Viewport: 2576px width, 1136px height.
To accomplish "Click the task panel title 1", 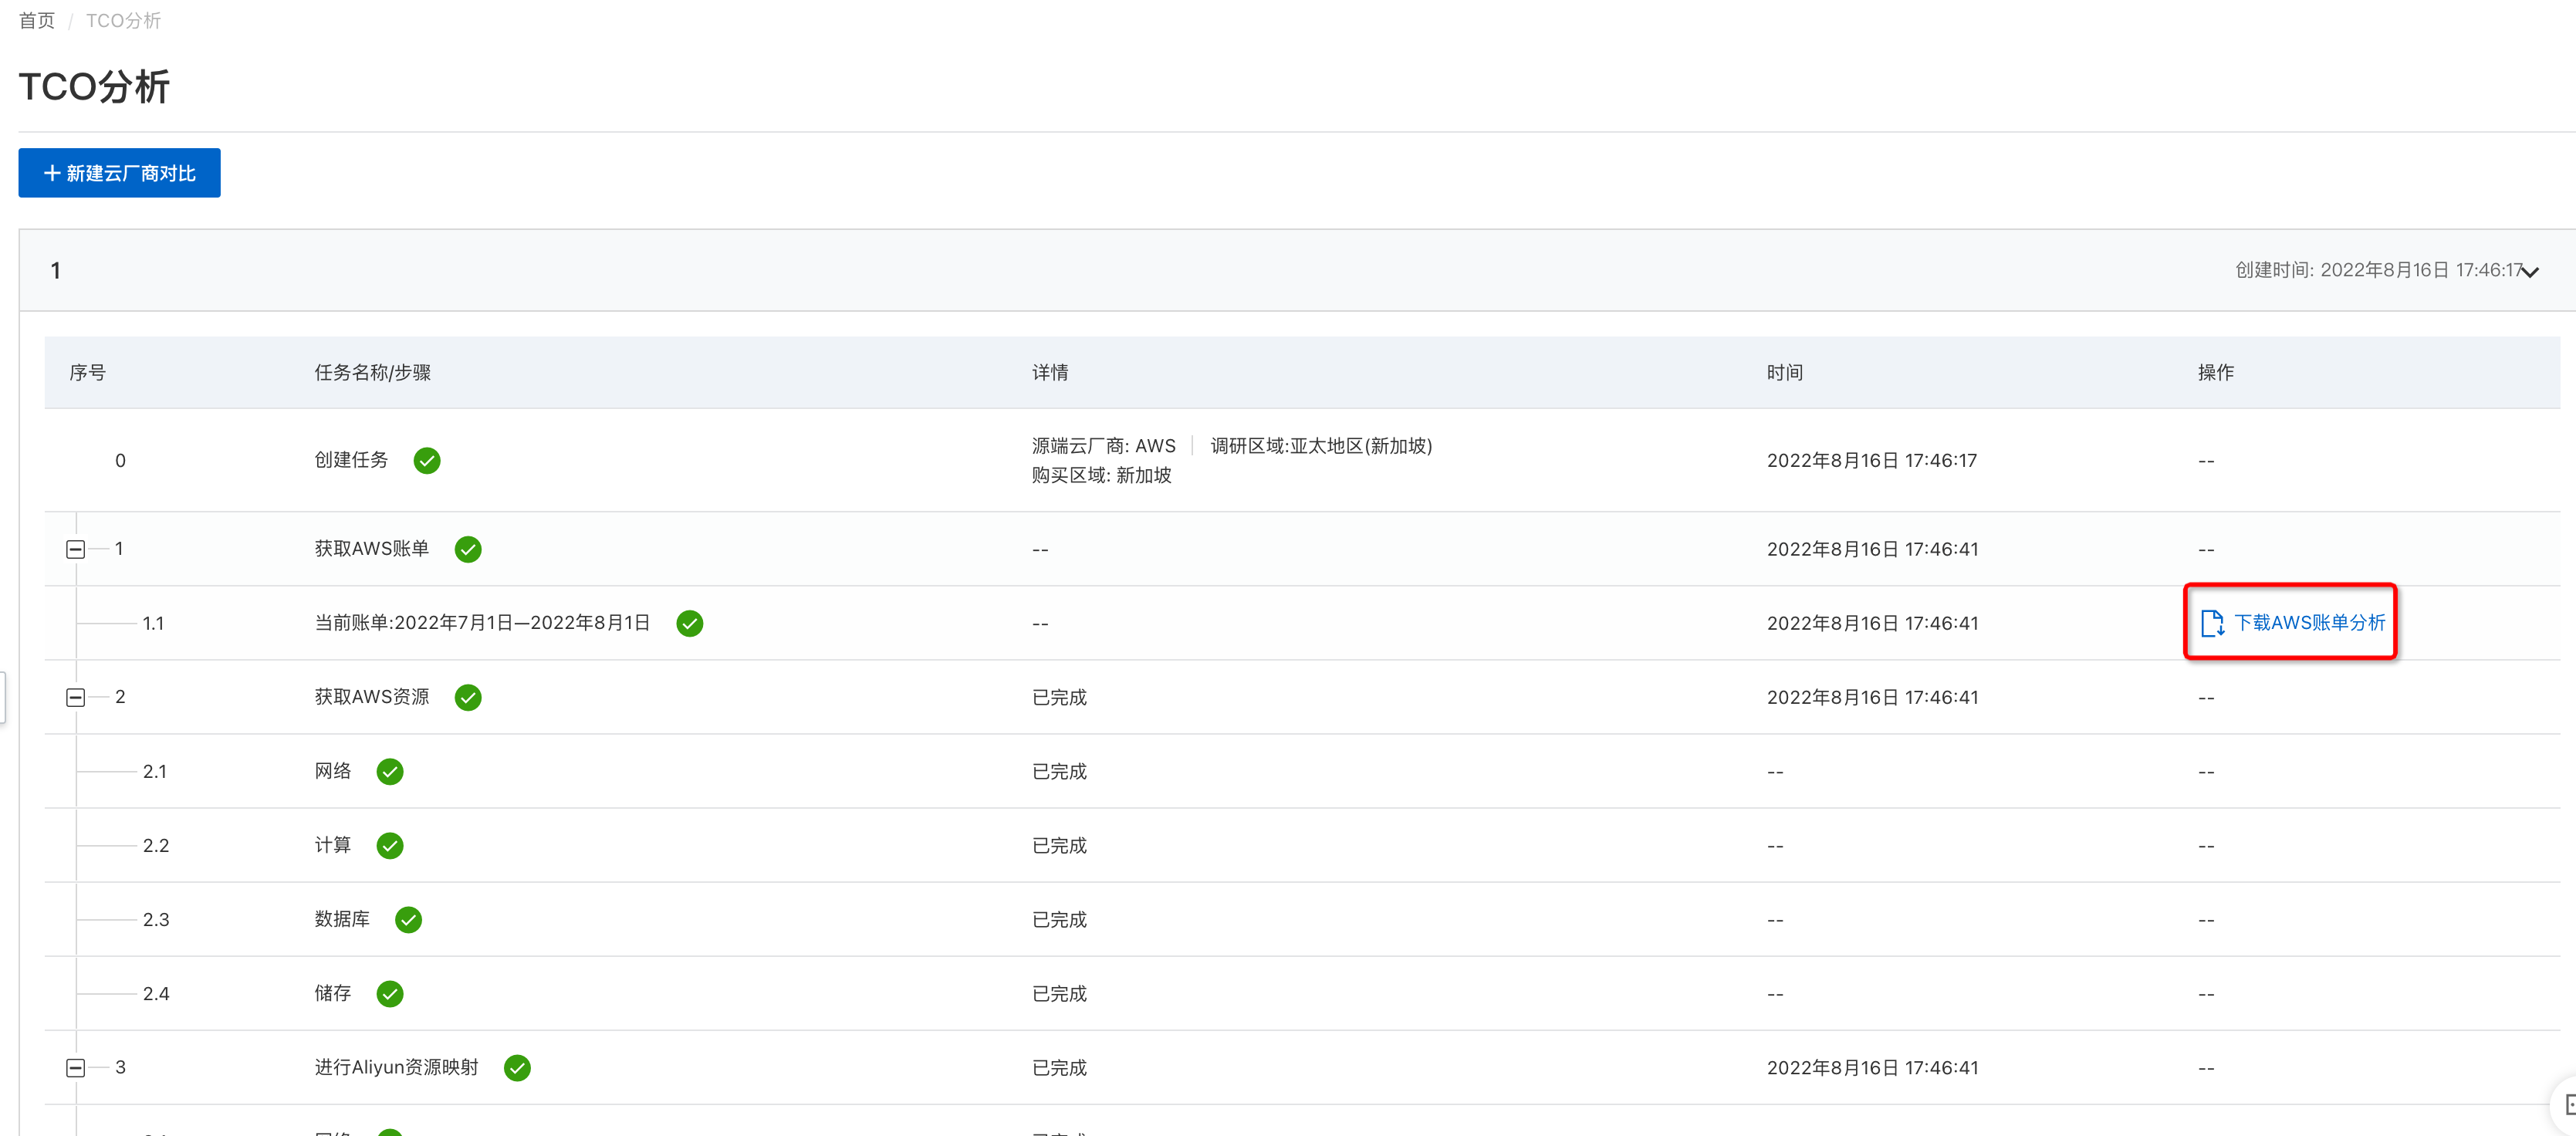I will (x=56, y=271).
